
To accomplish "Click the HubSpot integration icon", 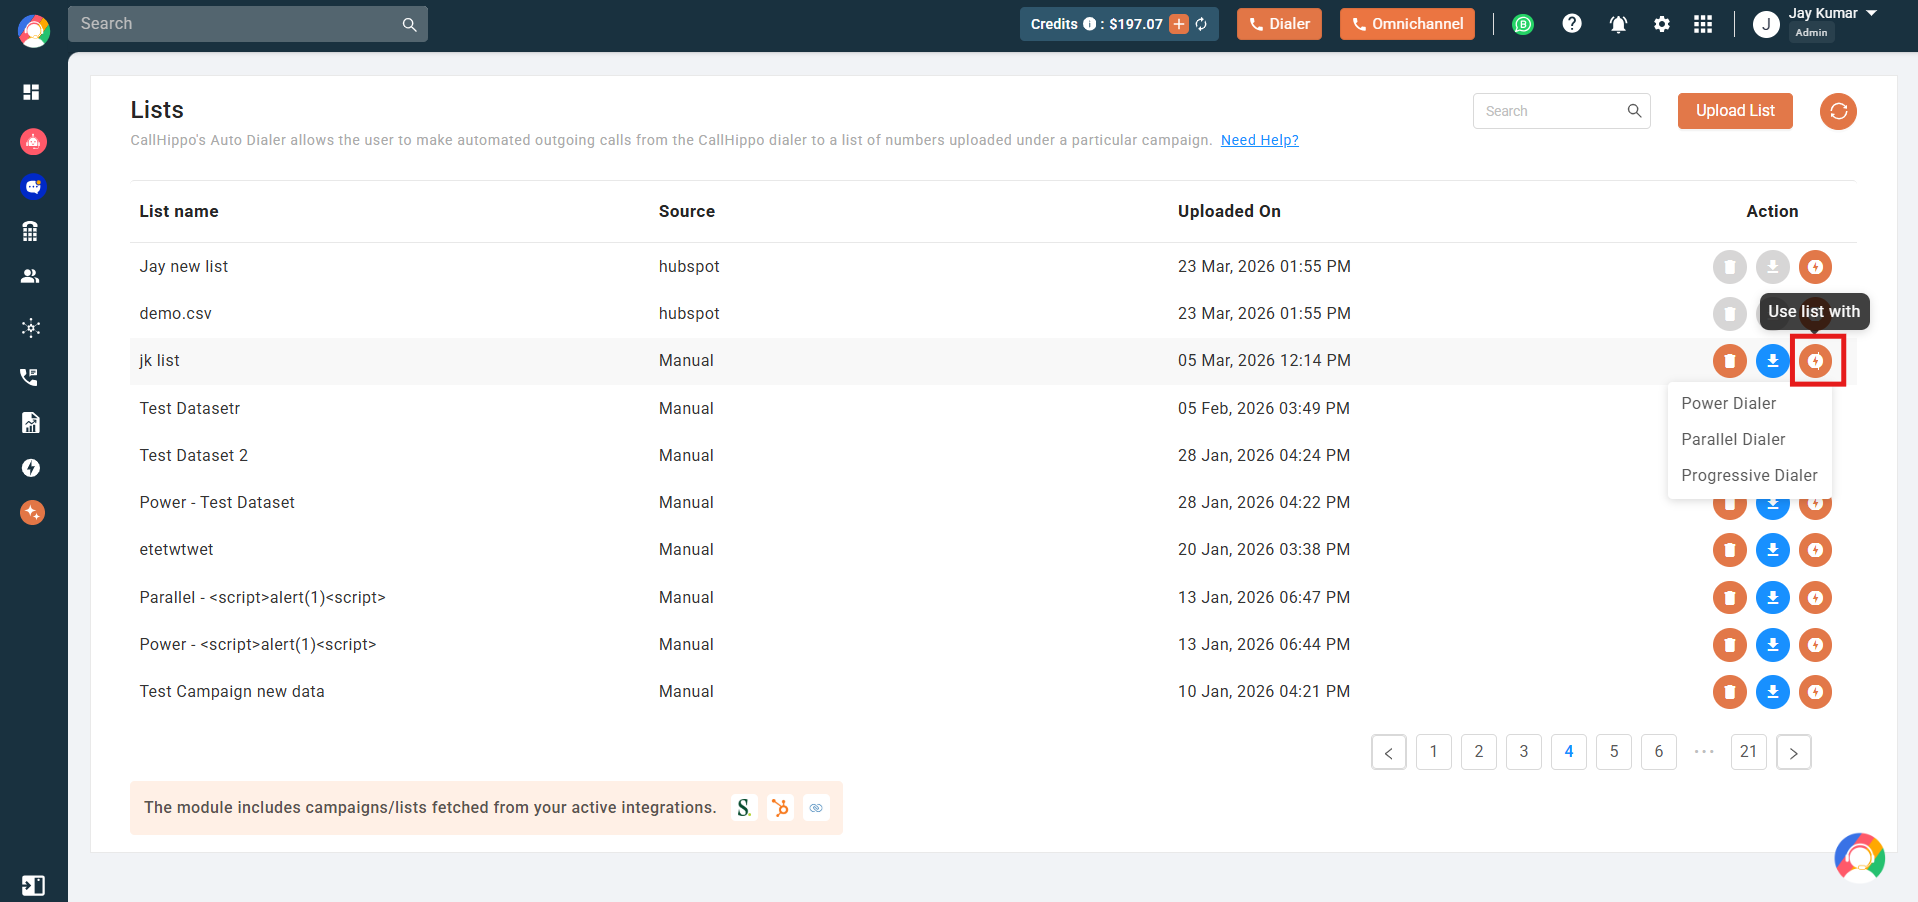I will click(x=781, y=808).
